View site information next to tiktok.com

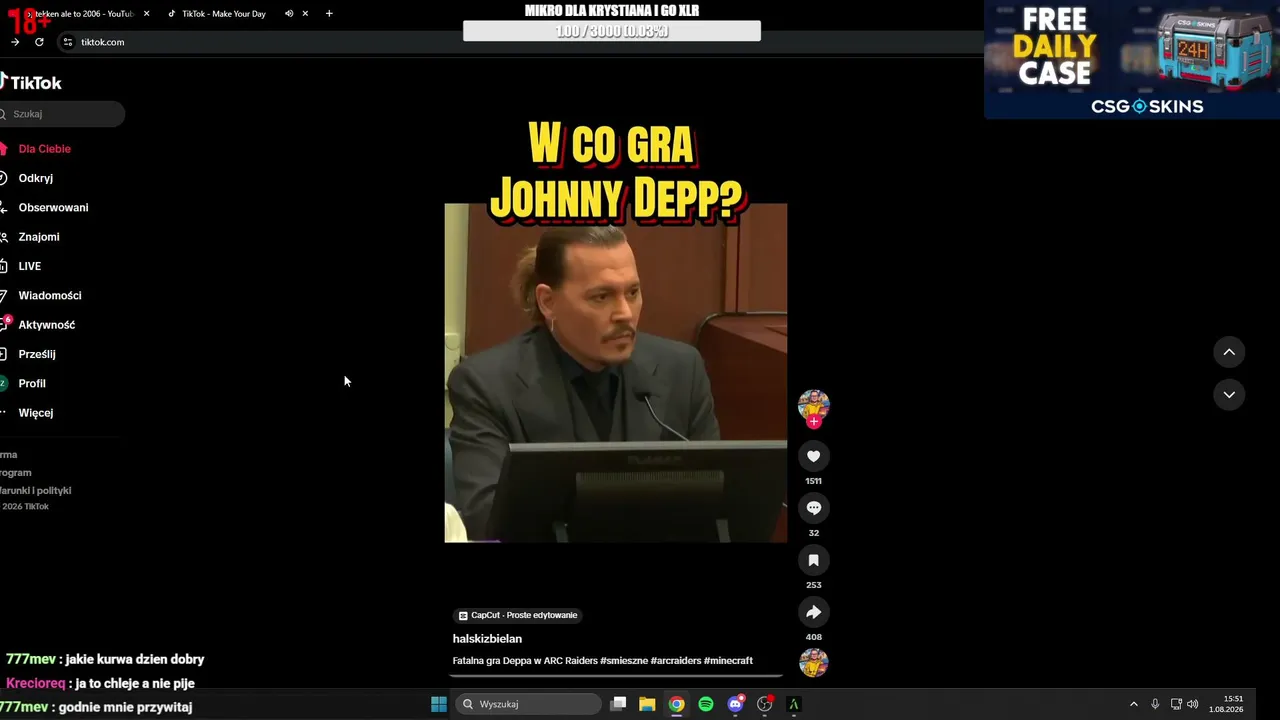(67, 42)
